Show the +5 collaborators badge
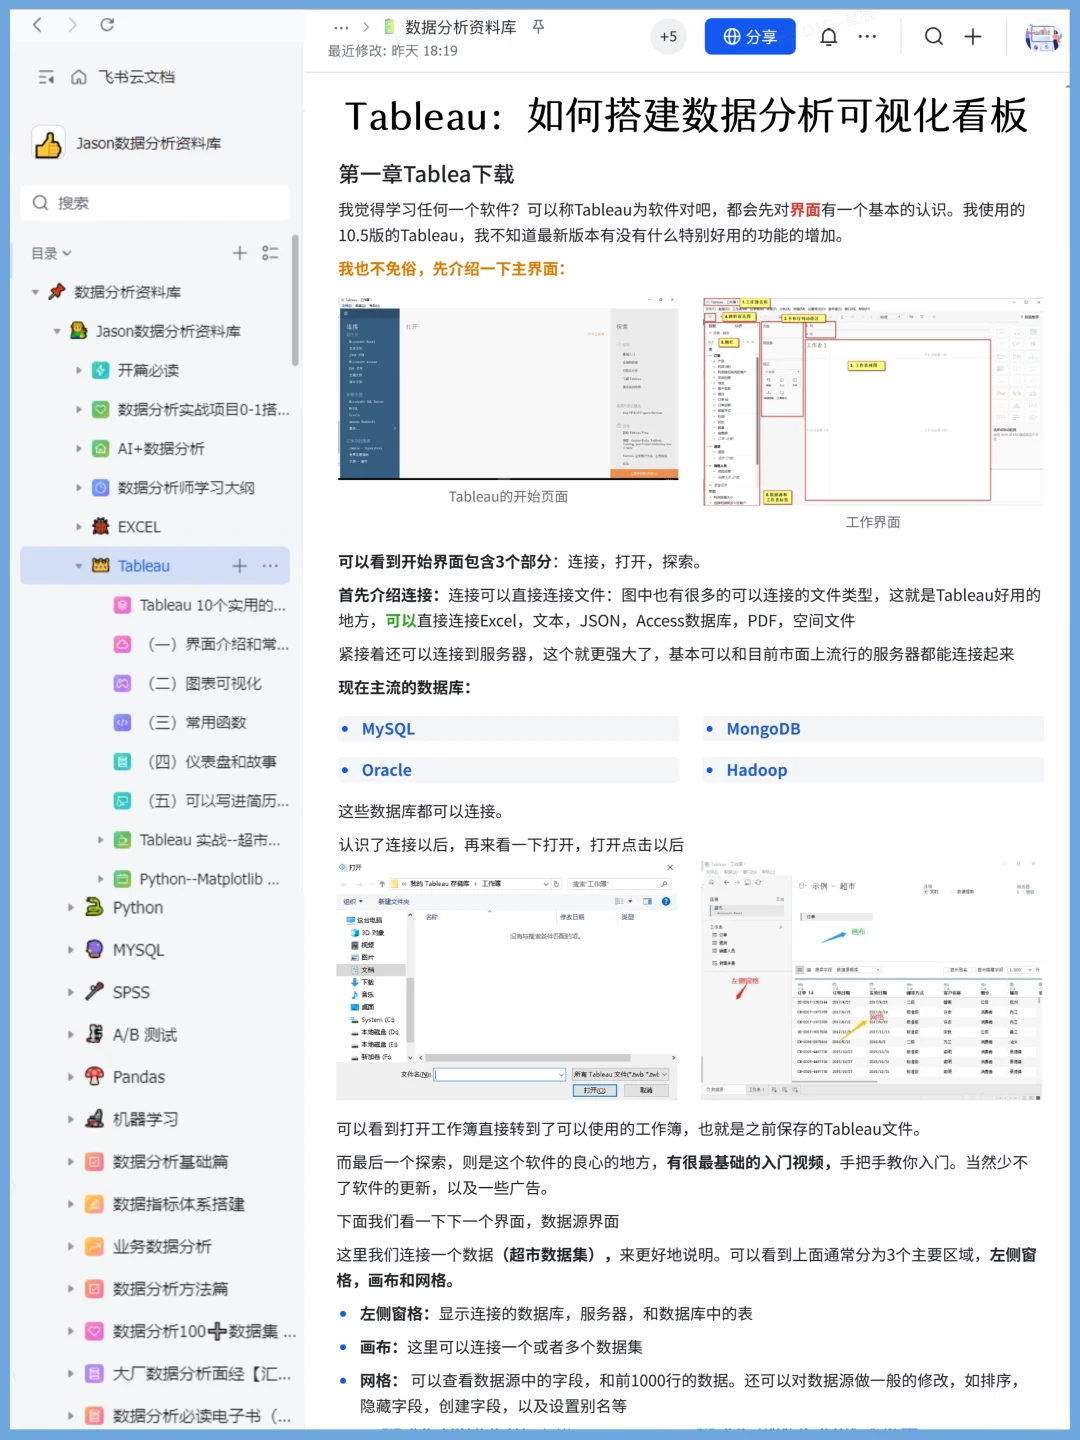The image size is (1080, 1440). (668, 37)
